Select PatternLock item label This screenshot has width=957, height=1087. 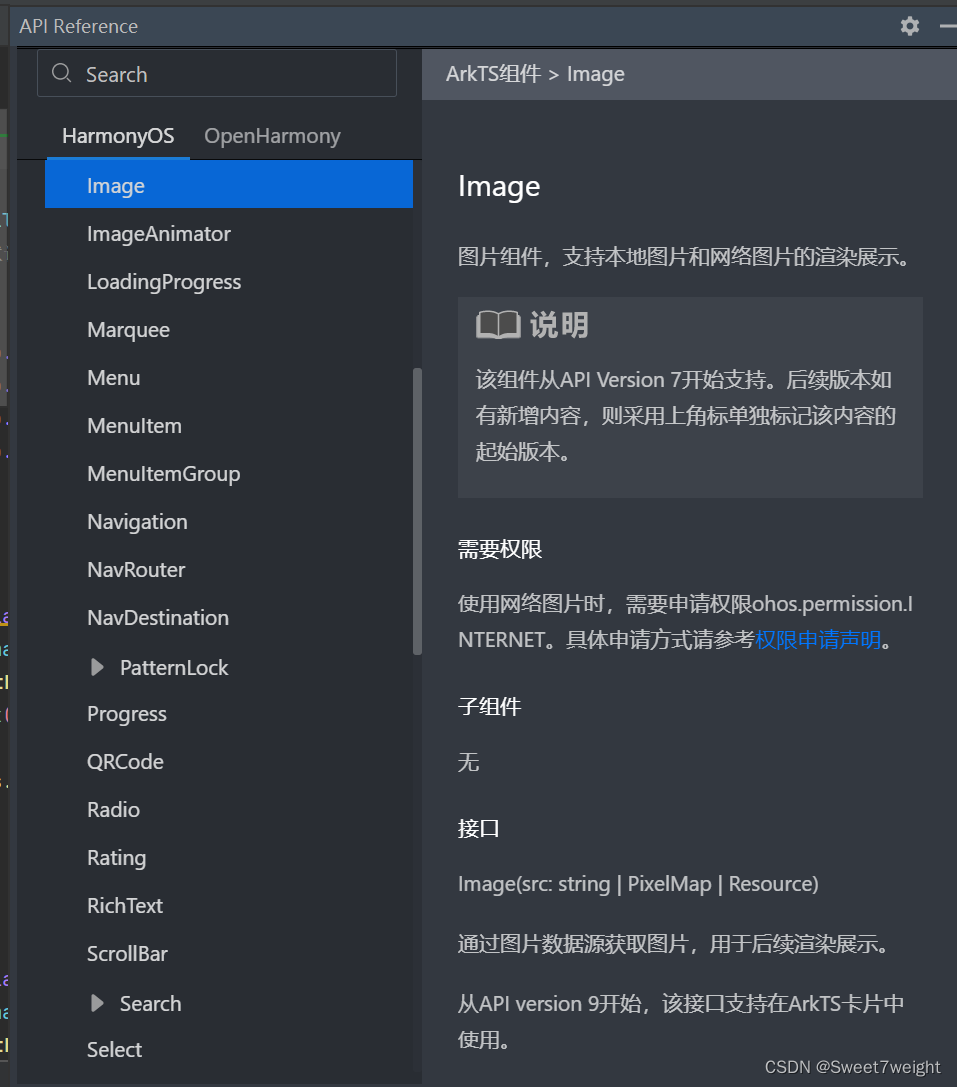coord(174,668)
